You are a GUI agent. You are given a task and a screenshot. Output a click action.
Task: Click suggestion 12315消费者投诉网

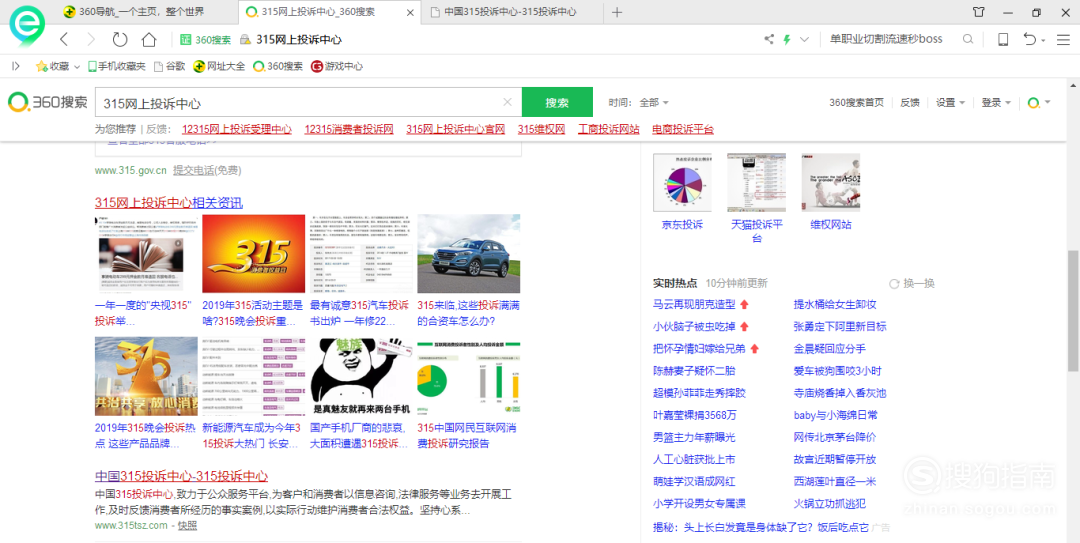coord(349,129)
